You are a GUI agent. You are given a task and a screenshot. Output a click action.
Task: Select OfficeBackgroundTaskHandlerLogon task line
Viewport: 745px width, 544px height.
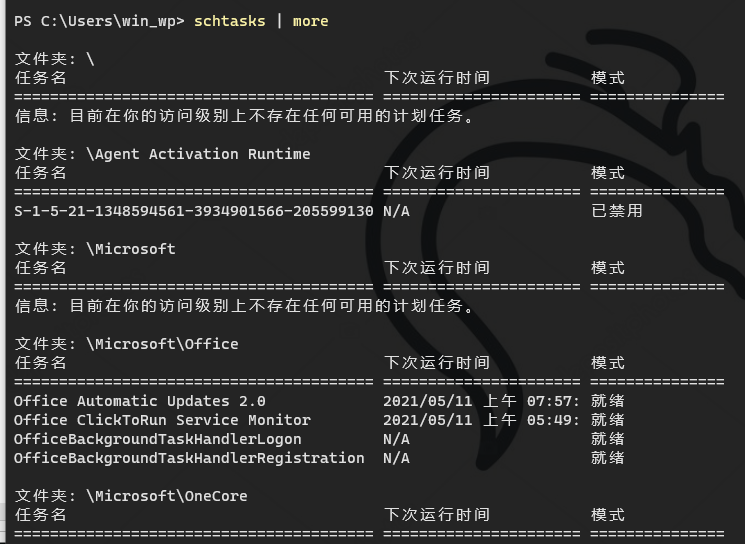158,439
